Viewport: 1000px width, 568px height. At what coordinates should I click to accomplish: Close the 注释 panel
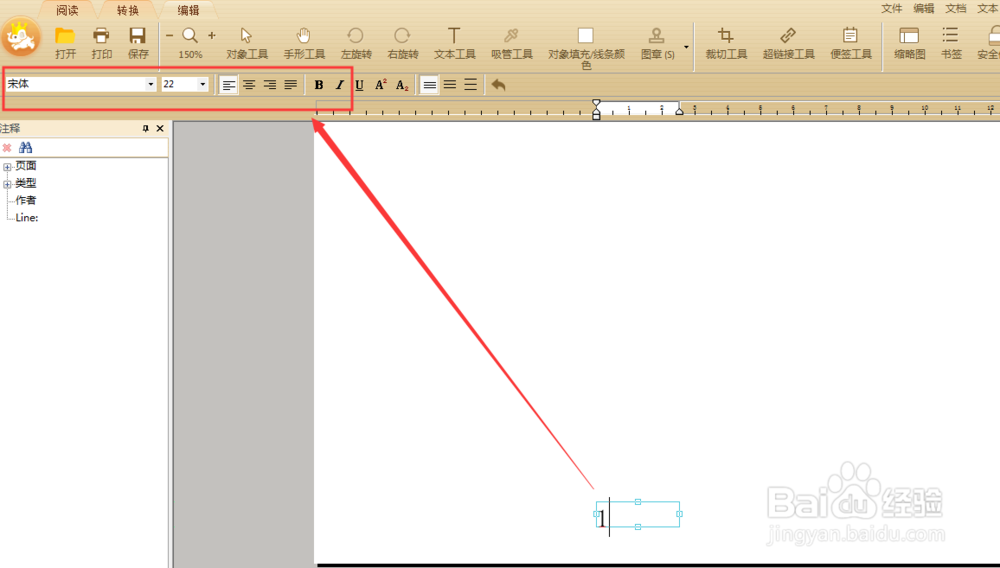[x=160, y=128]
